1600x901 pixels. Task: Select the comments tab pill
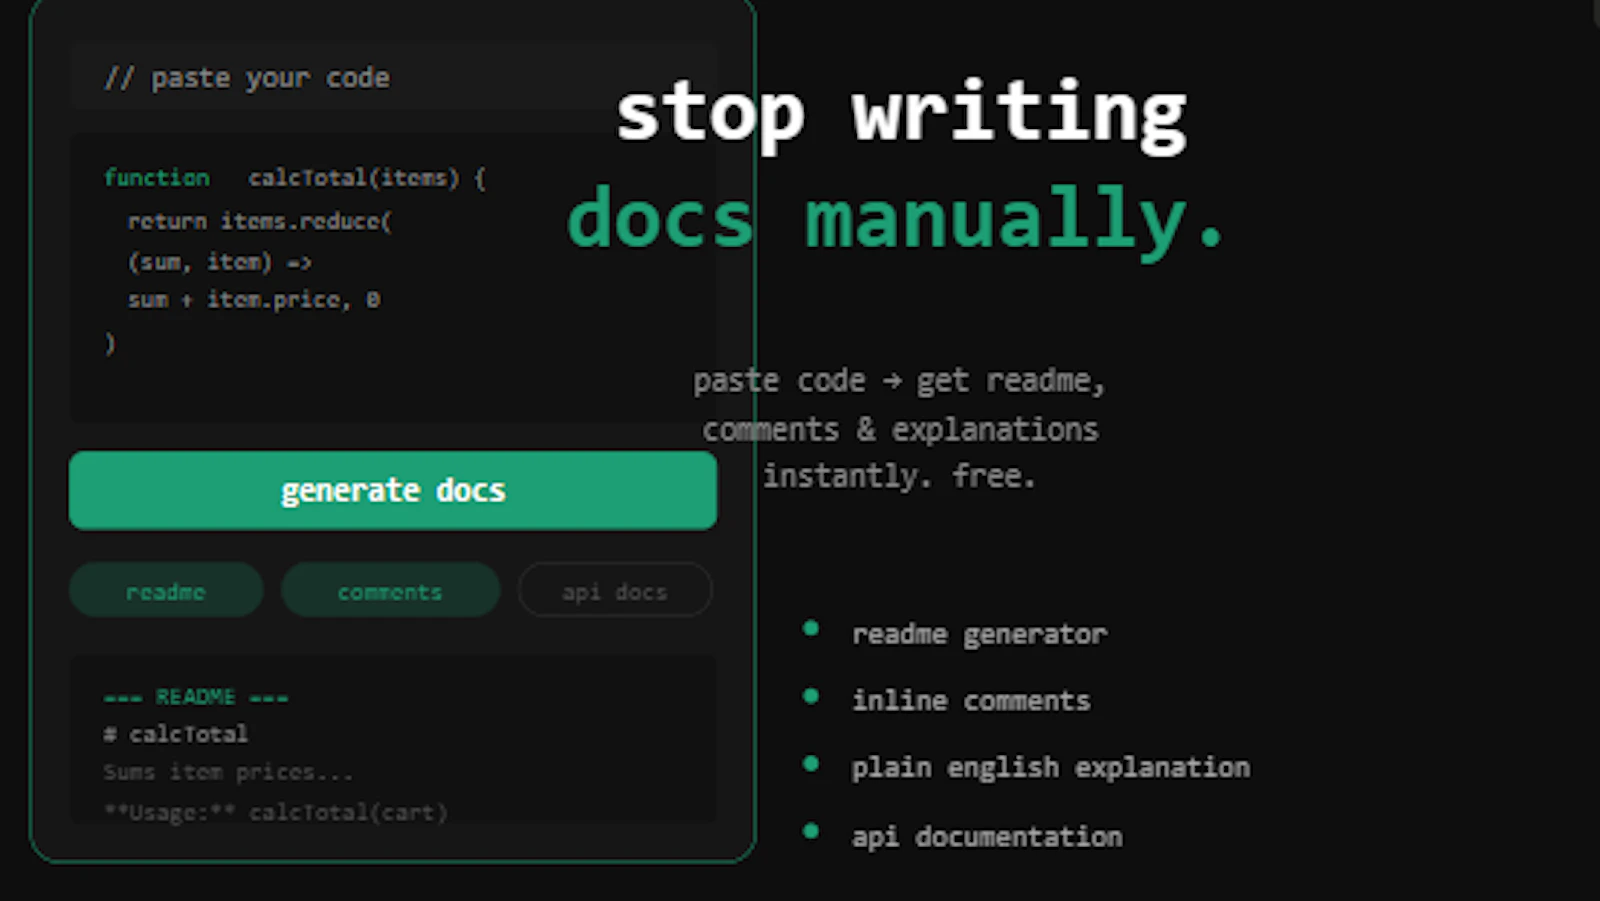(390, 590)
